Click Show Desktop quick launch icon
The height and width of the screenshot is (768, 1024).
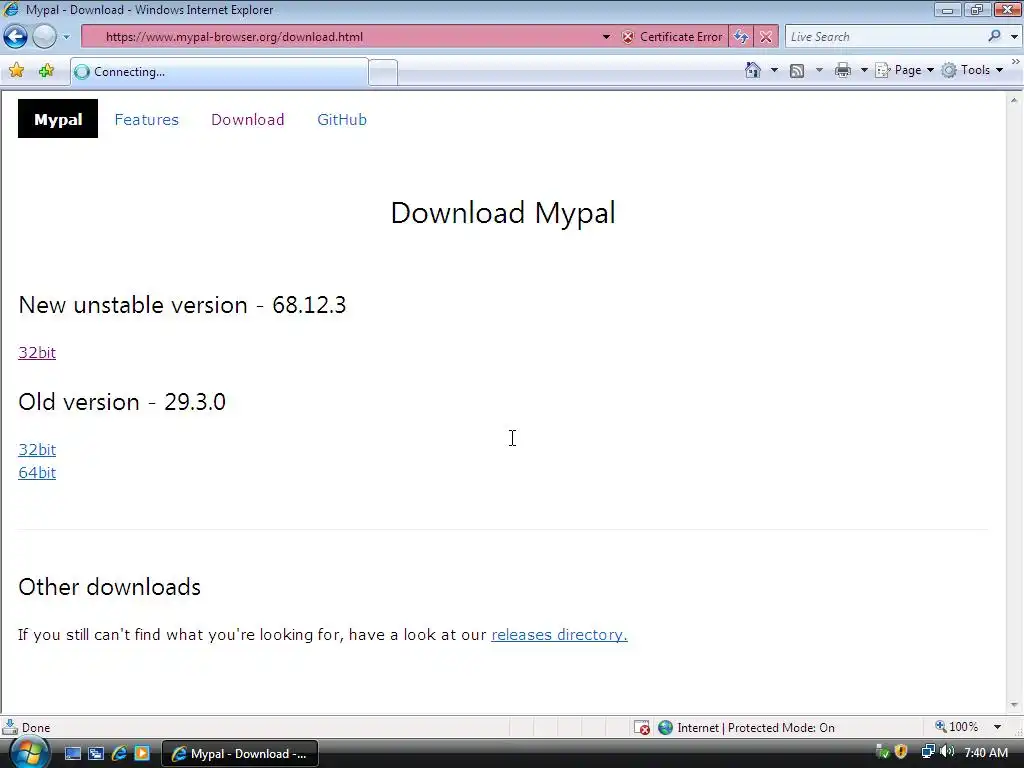point(72,754)
